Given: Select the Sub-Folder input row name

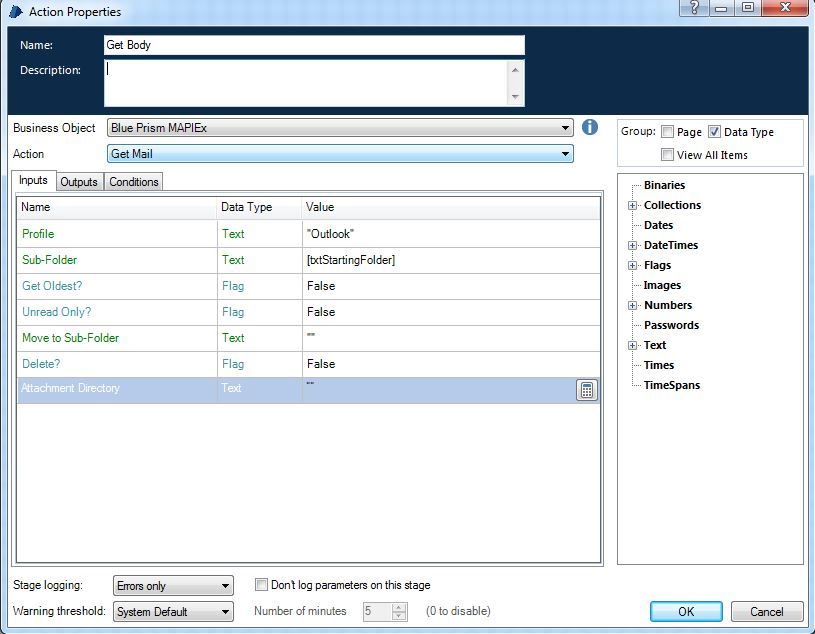Looking at the screenshot, I should [49, 260].
